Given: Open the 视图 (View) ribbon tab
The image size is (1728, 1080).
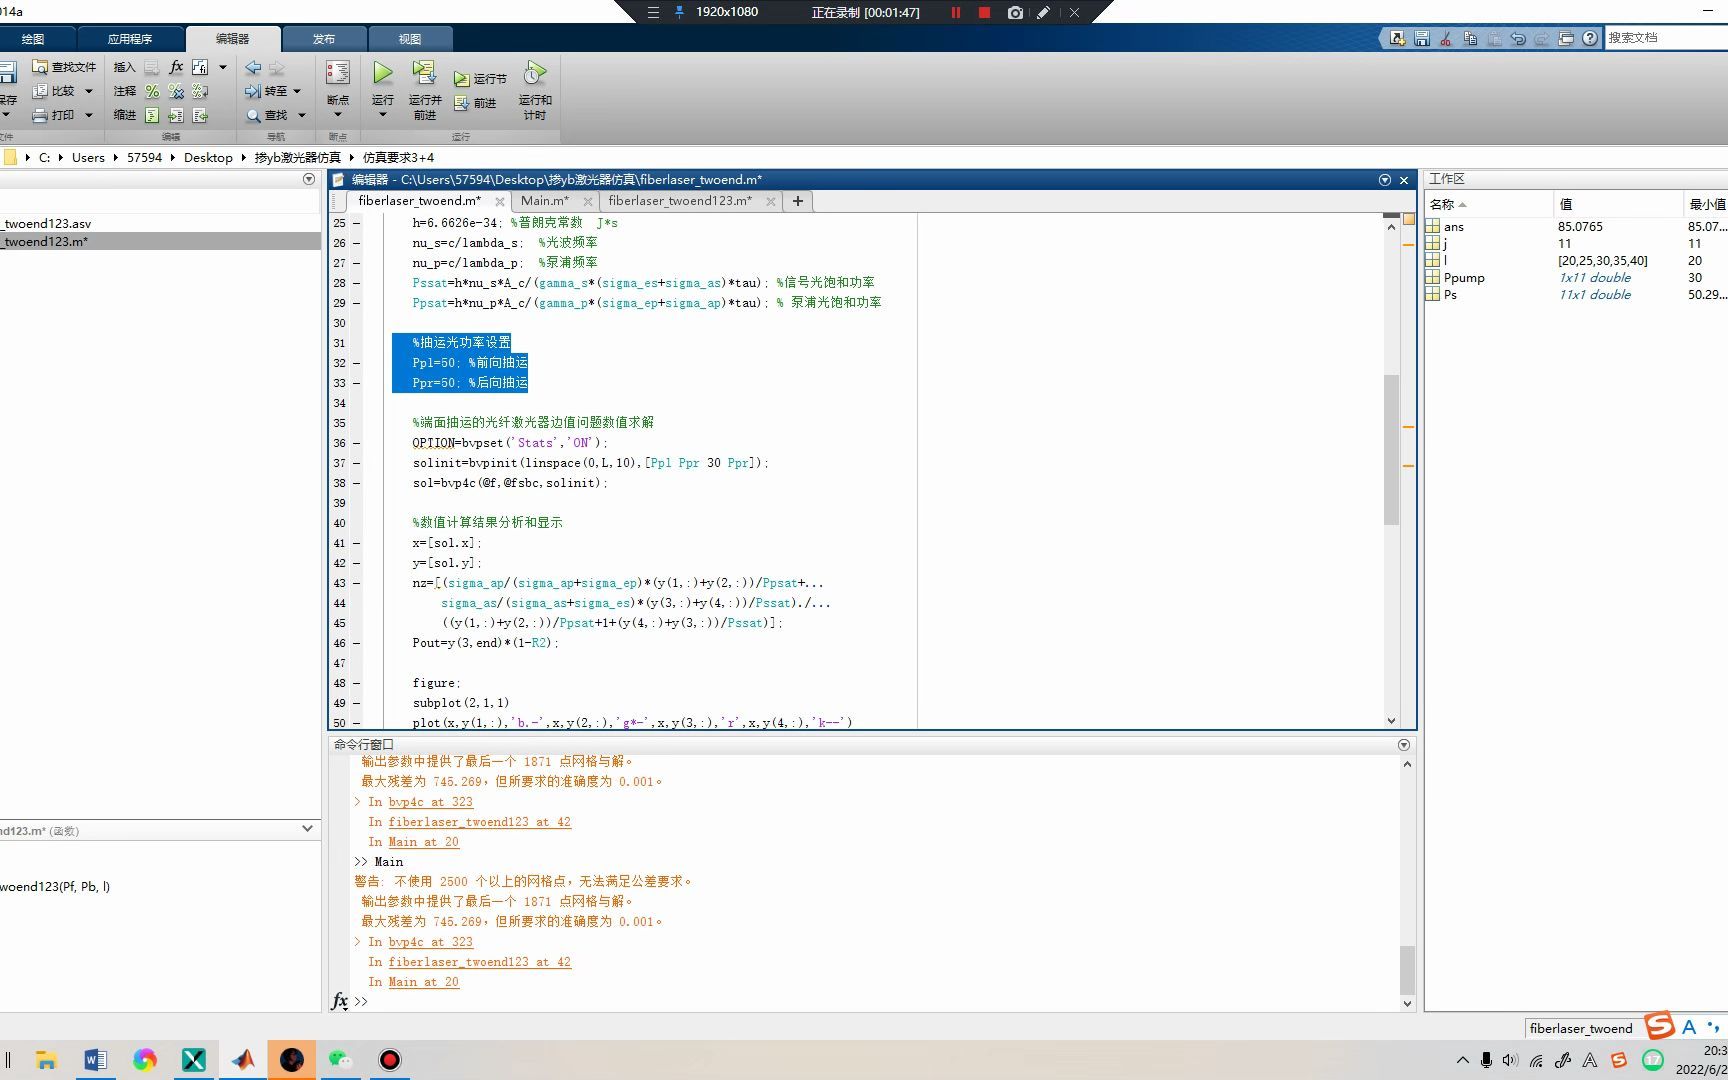Looking at the screenshot, I should click(410, 39).
